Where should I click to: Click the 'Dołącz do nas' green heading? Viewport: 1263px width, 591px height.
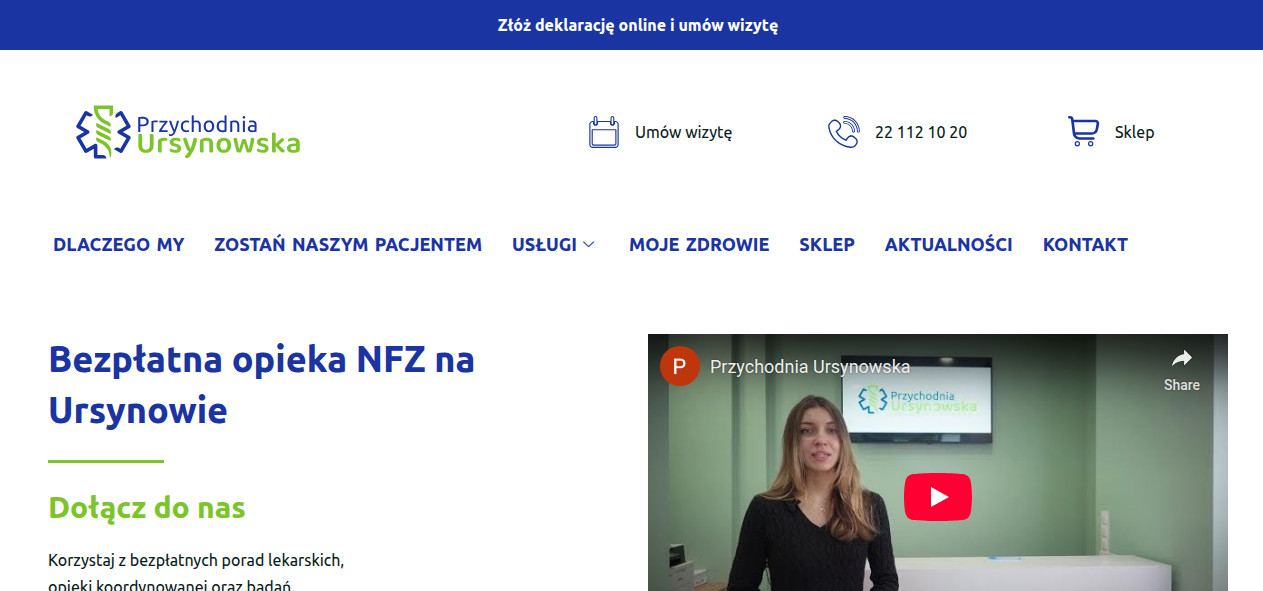point(147,507)
